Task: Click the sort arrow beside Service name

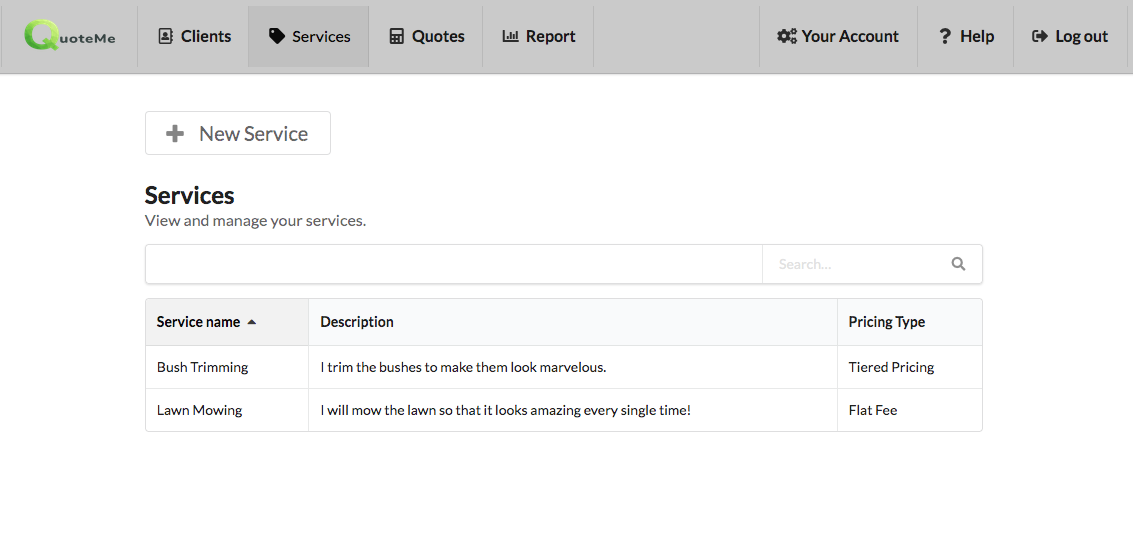Action: coord(251,322)
